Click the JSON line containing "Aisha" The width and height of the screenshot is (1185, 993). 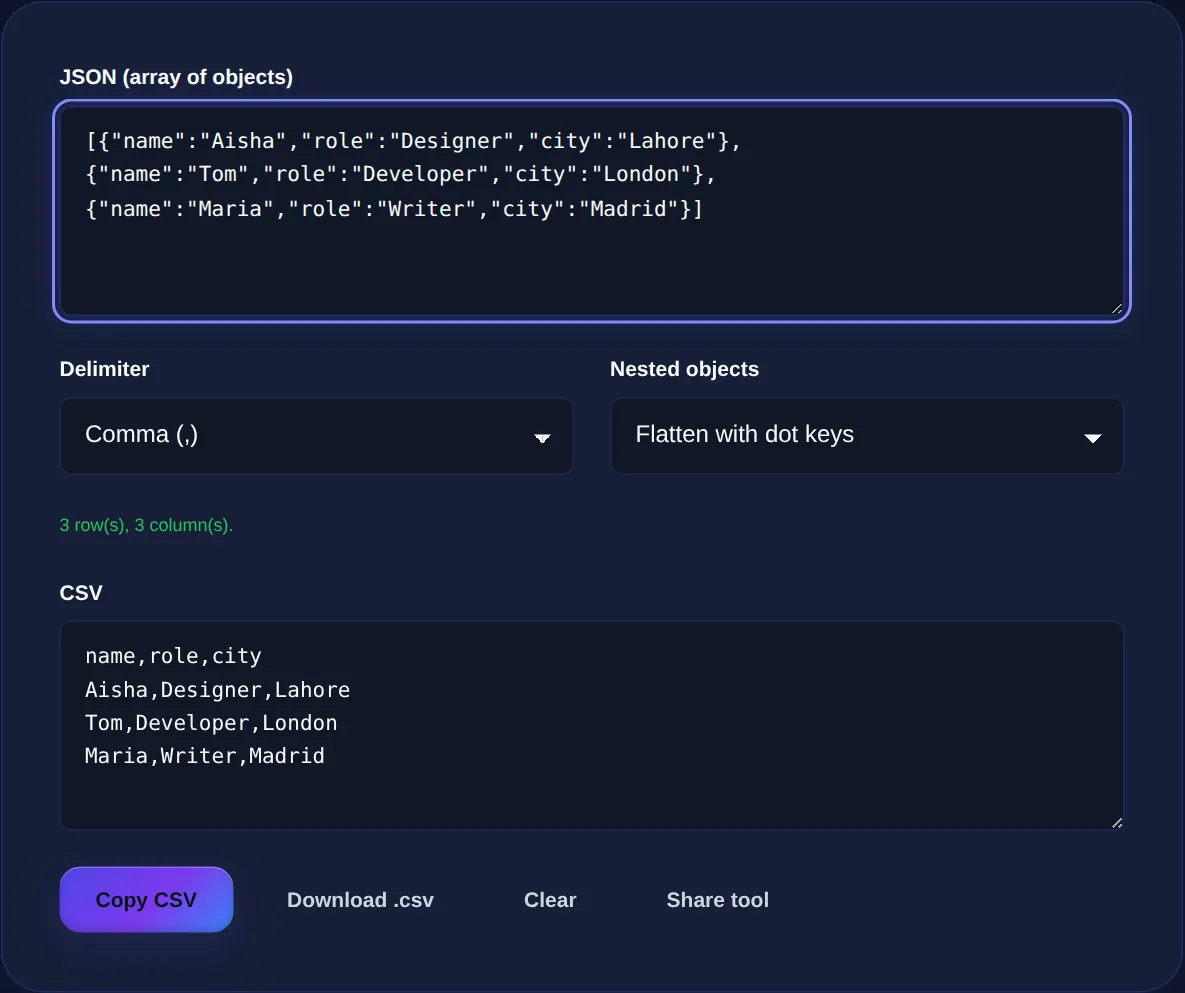[413, 141]
